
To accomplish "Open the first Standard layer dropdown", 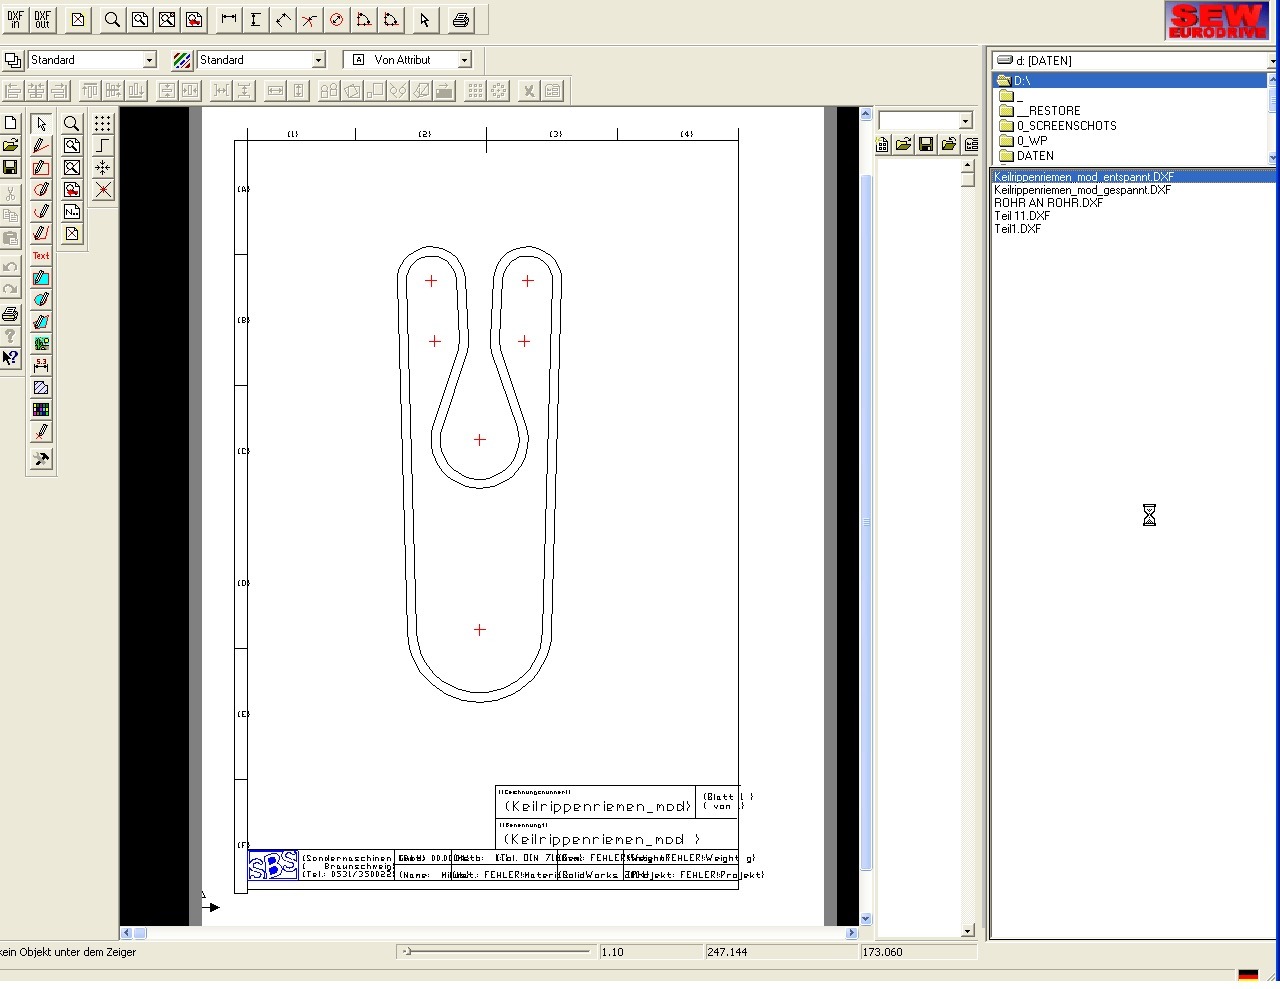I will (x=149, y=60).
